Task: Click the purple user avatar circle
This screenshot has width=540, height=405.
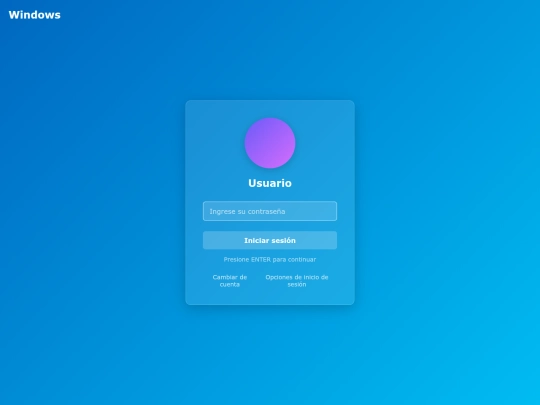Action: pyautogui.click(x=270, y=143)
